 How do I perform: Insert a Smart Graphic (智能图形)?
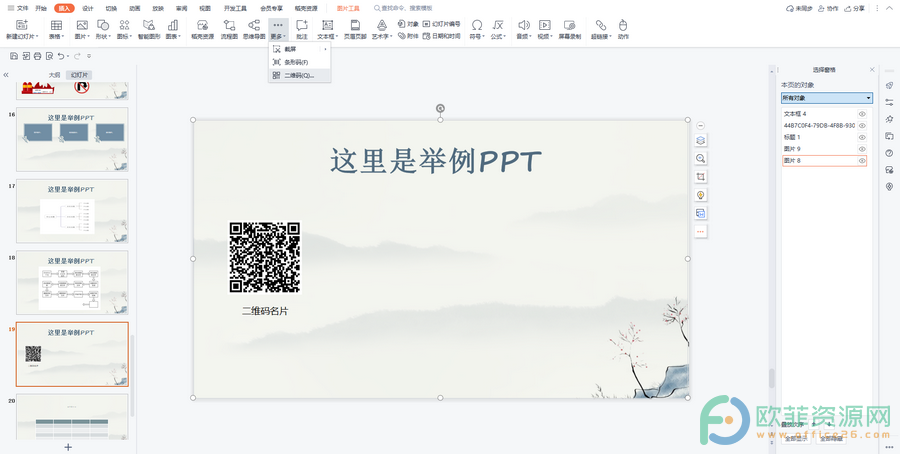[x=149, y=29]
